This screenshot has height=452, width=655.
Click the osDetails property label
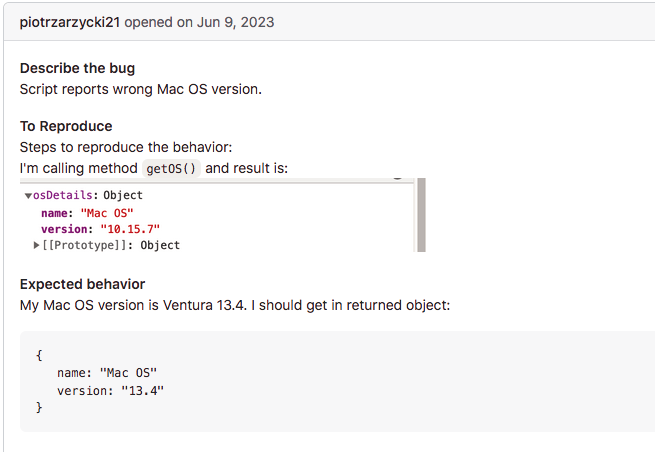click(64, 196)
